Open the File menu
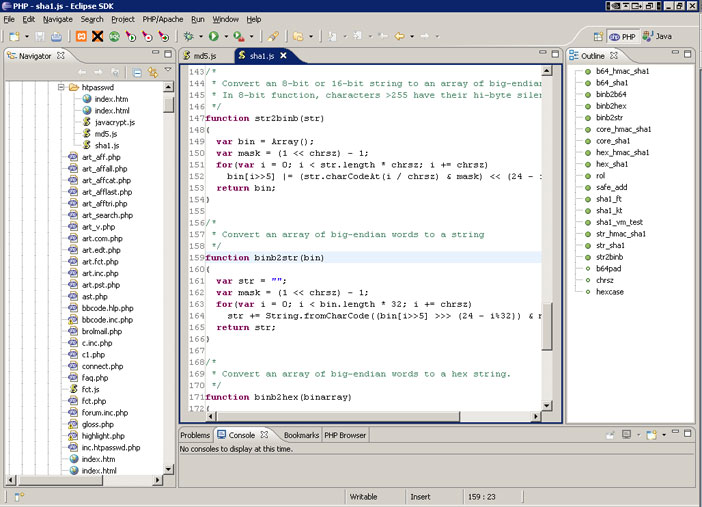702x507 pixels. click(x=9, y=19)
